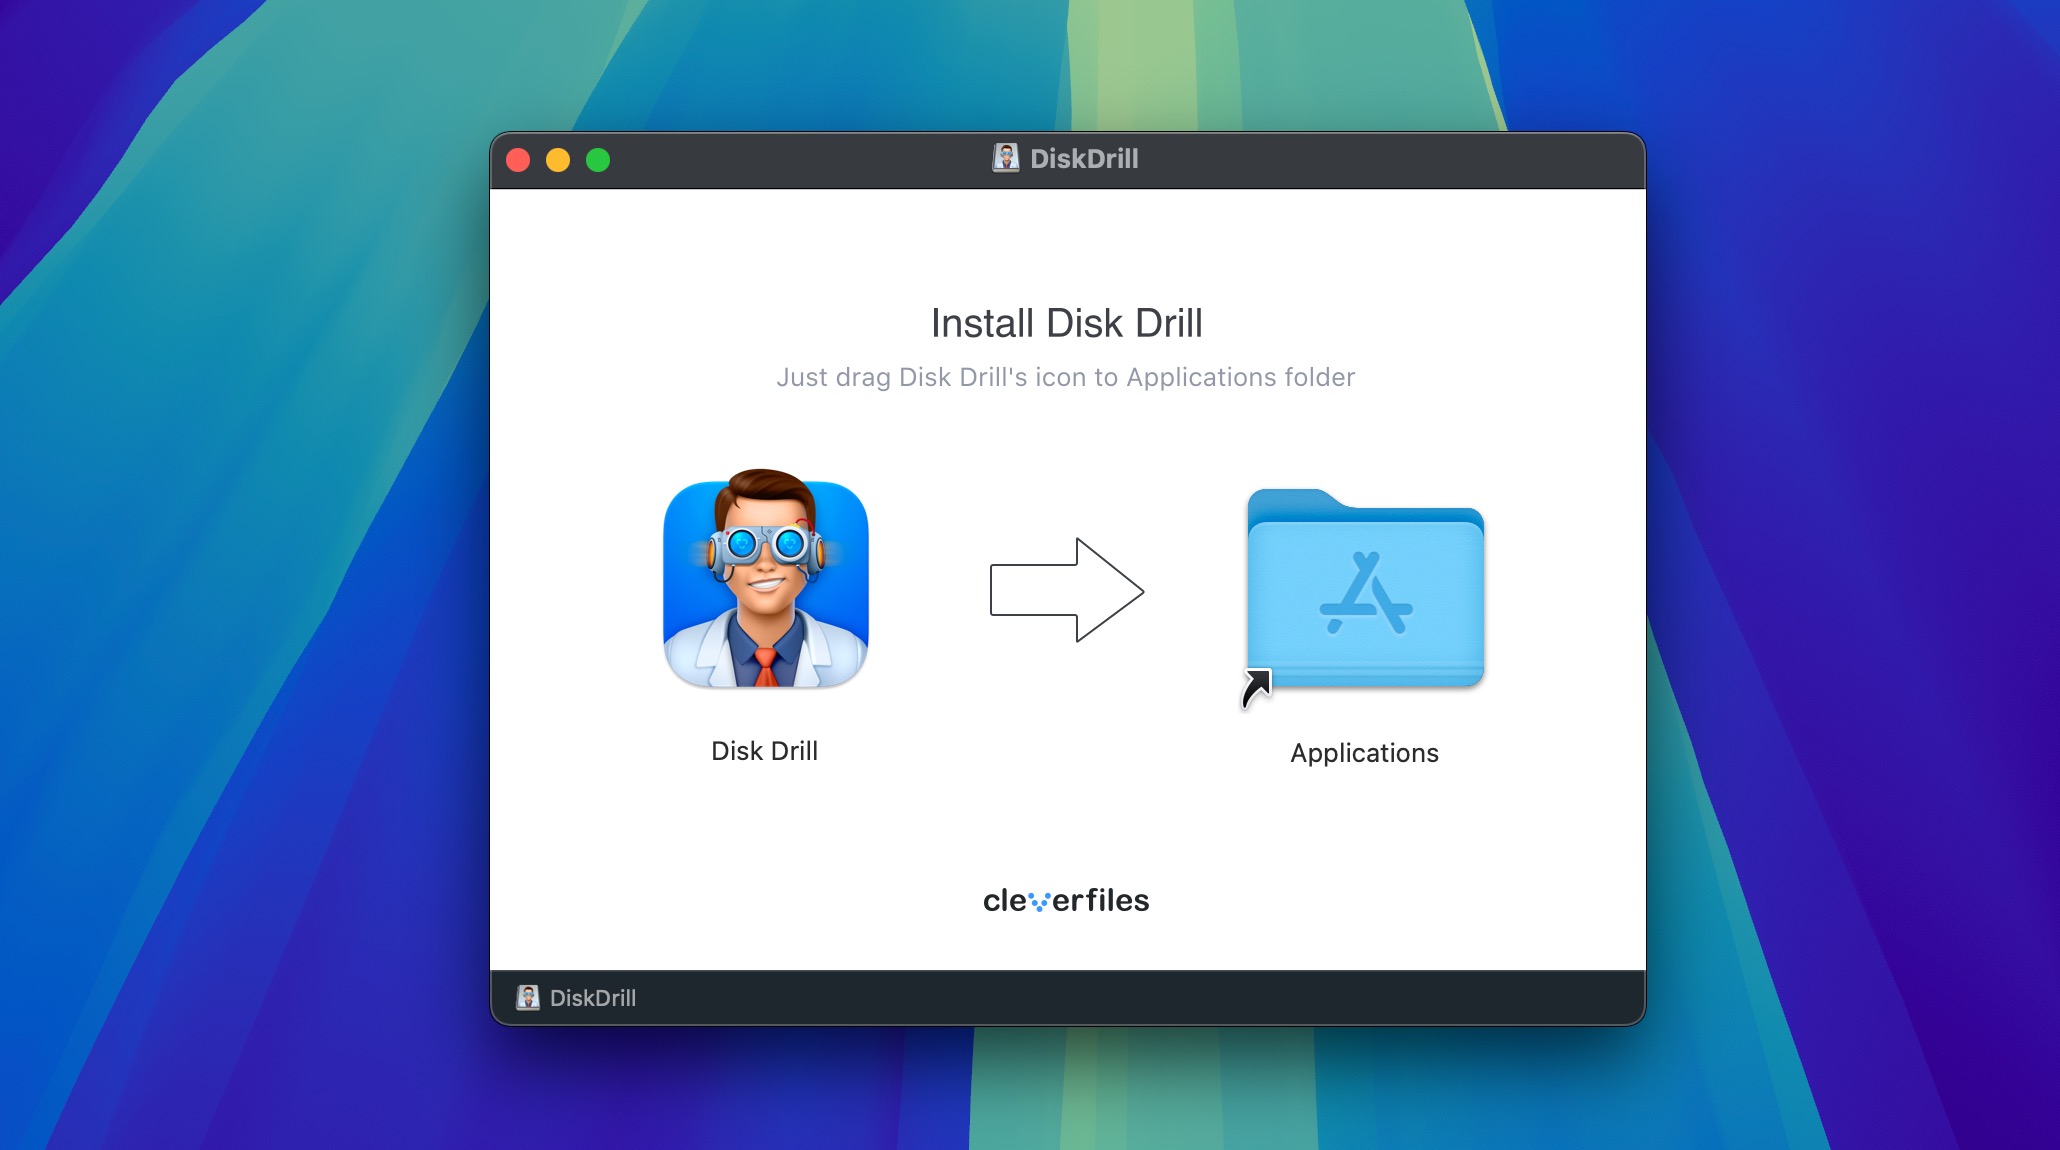Zoom the window with the green button

click(598, 160)
